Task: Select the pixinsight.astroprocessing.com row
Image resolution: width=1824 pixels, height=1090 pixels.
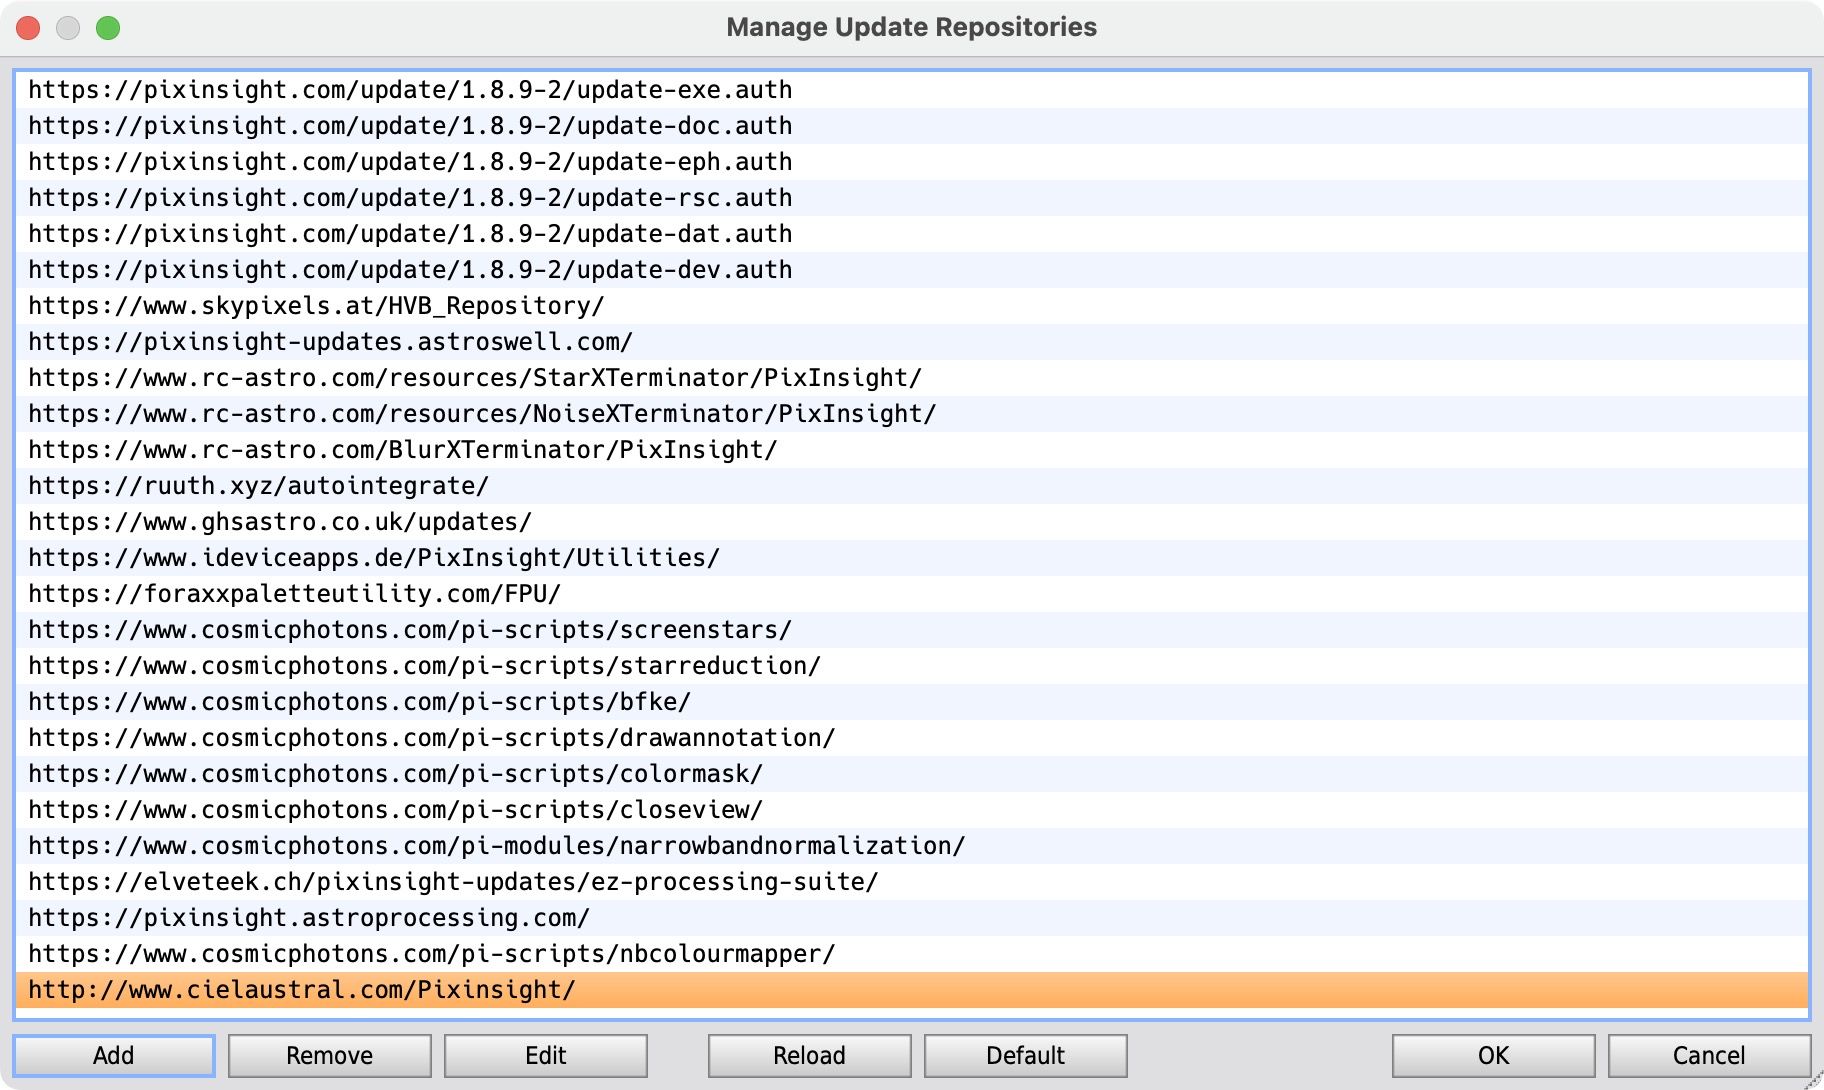Action: [912, 918]
